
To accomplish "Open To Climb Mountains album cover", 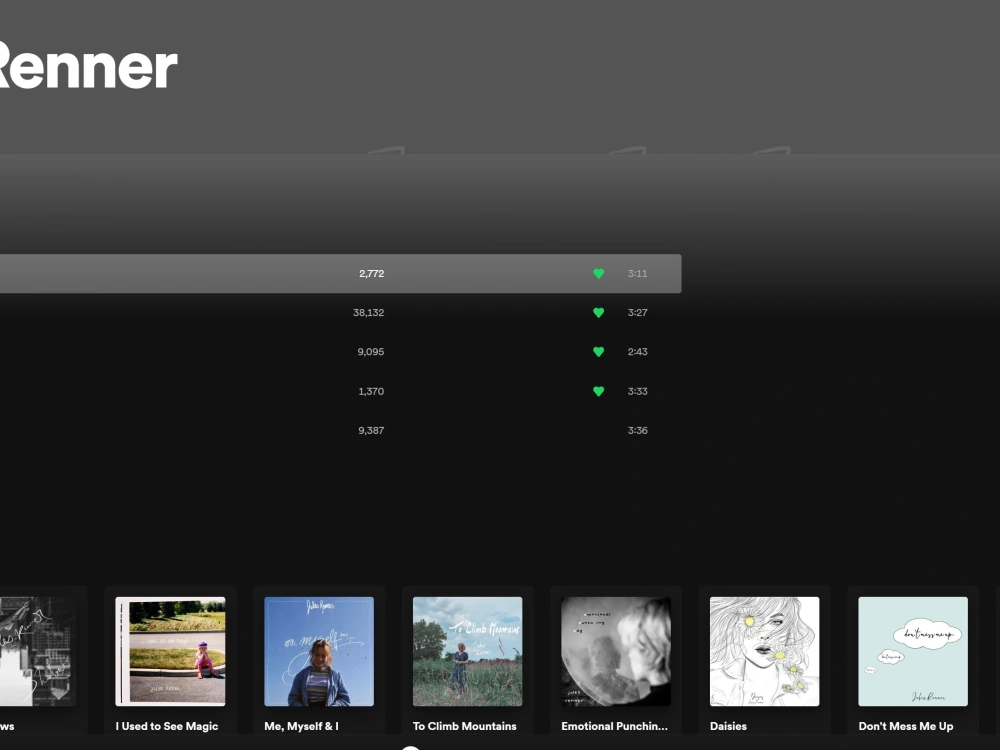I will pos(467,651).
